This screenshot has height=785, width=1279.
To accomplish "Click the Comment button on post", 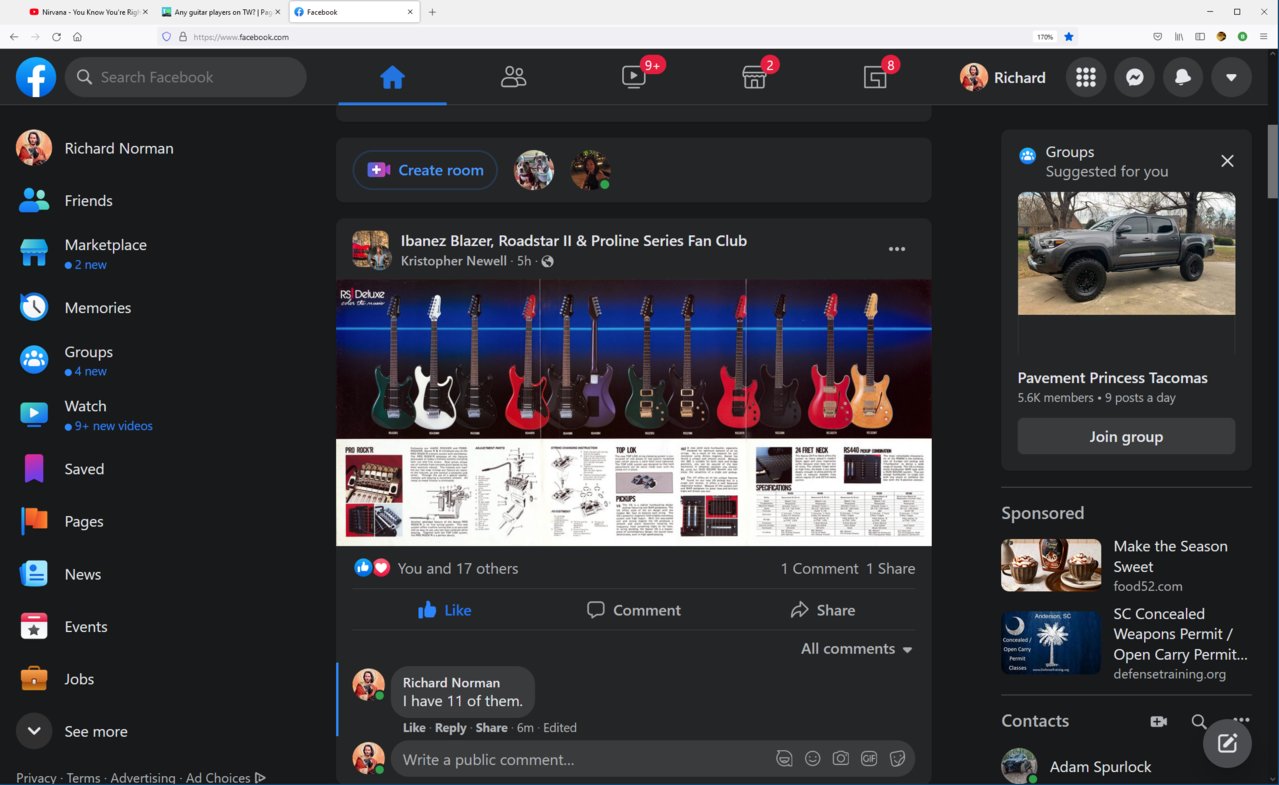I will click(x=634, y=610).
